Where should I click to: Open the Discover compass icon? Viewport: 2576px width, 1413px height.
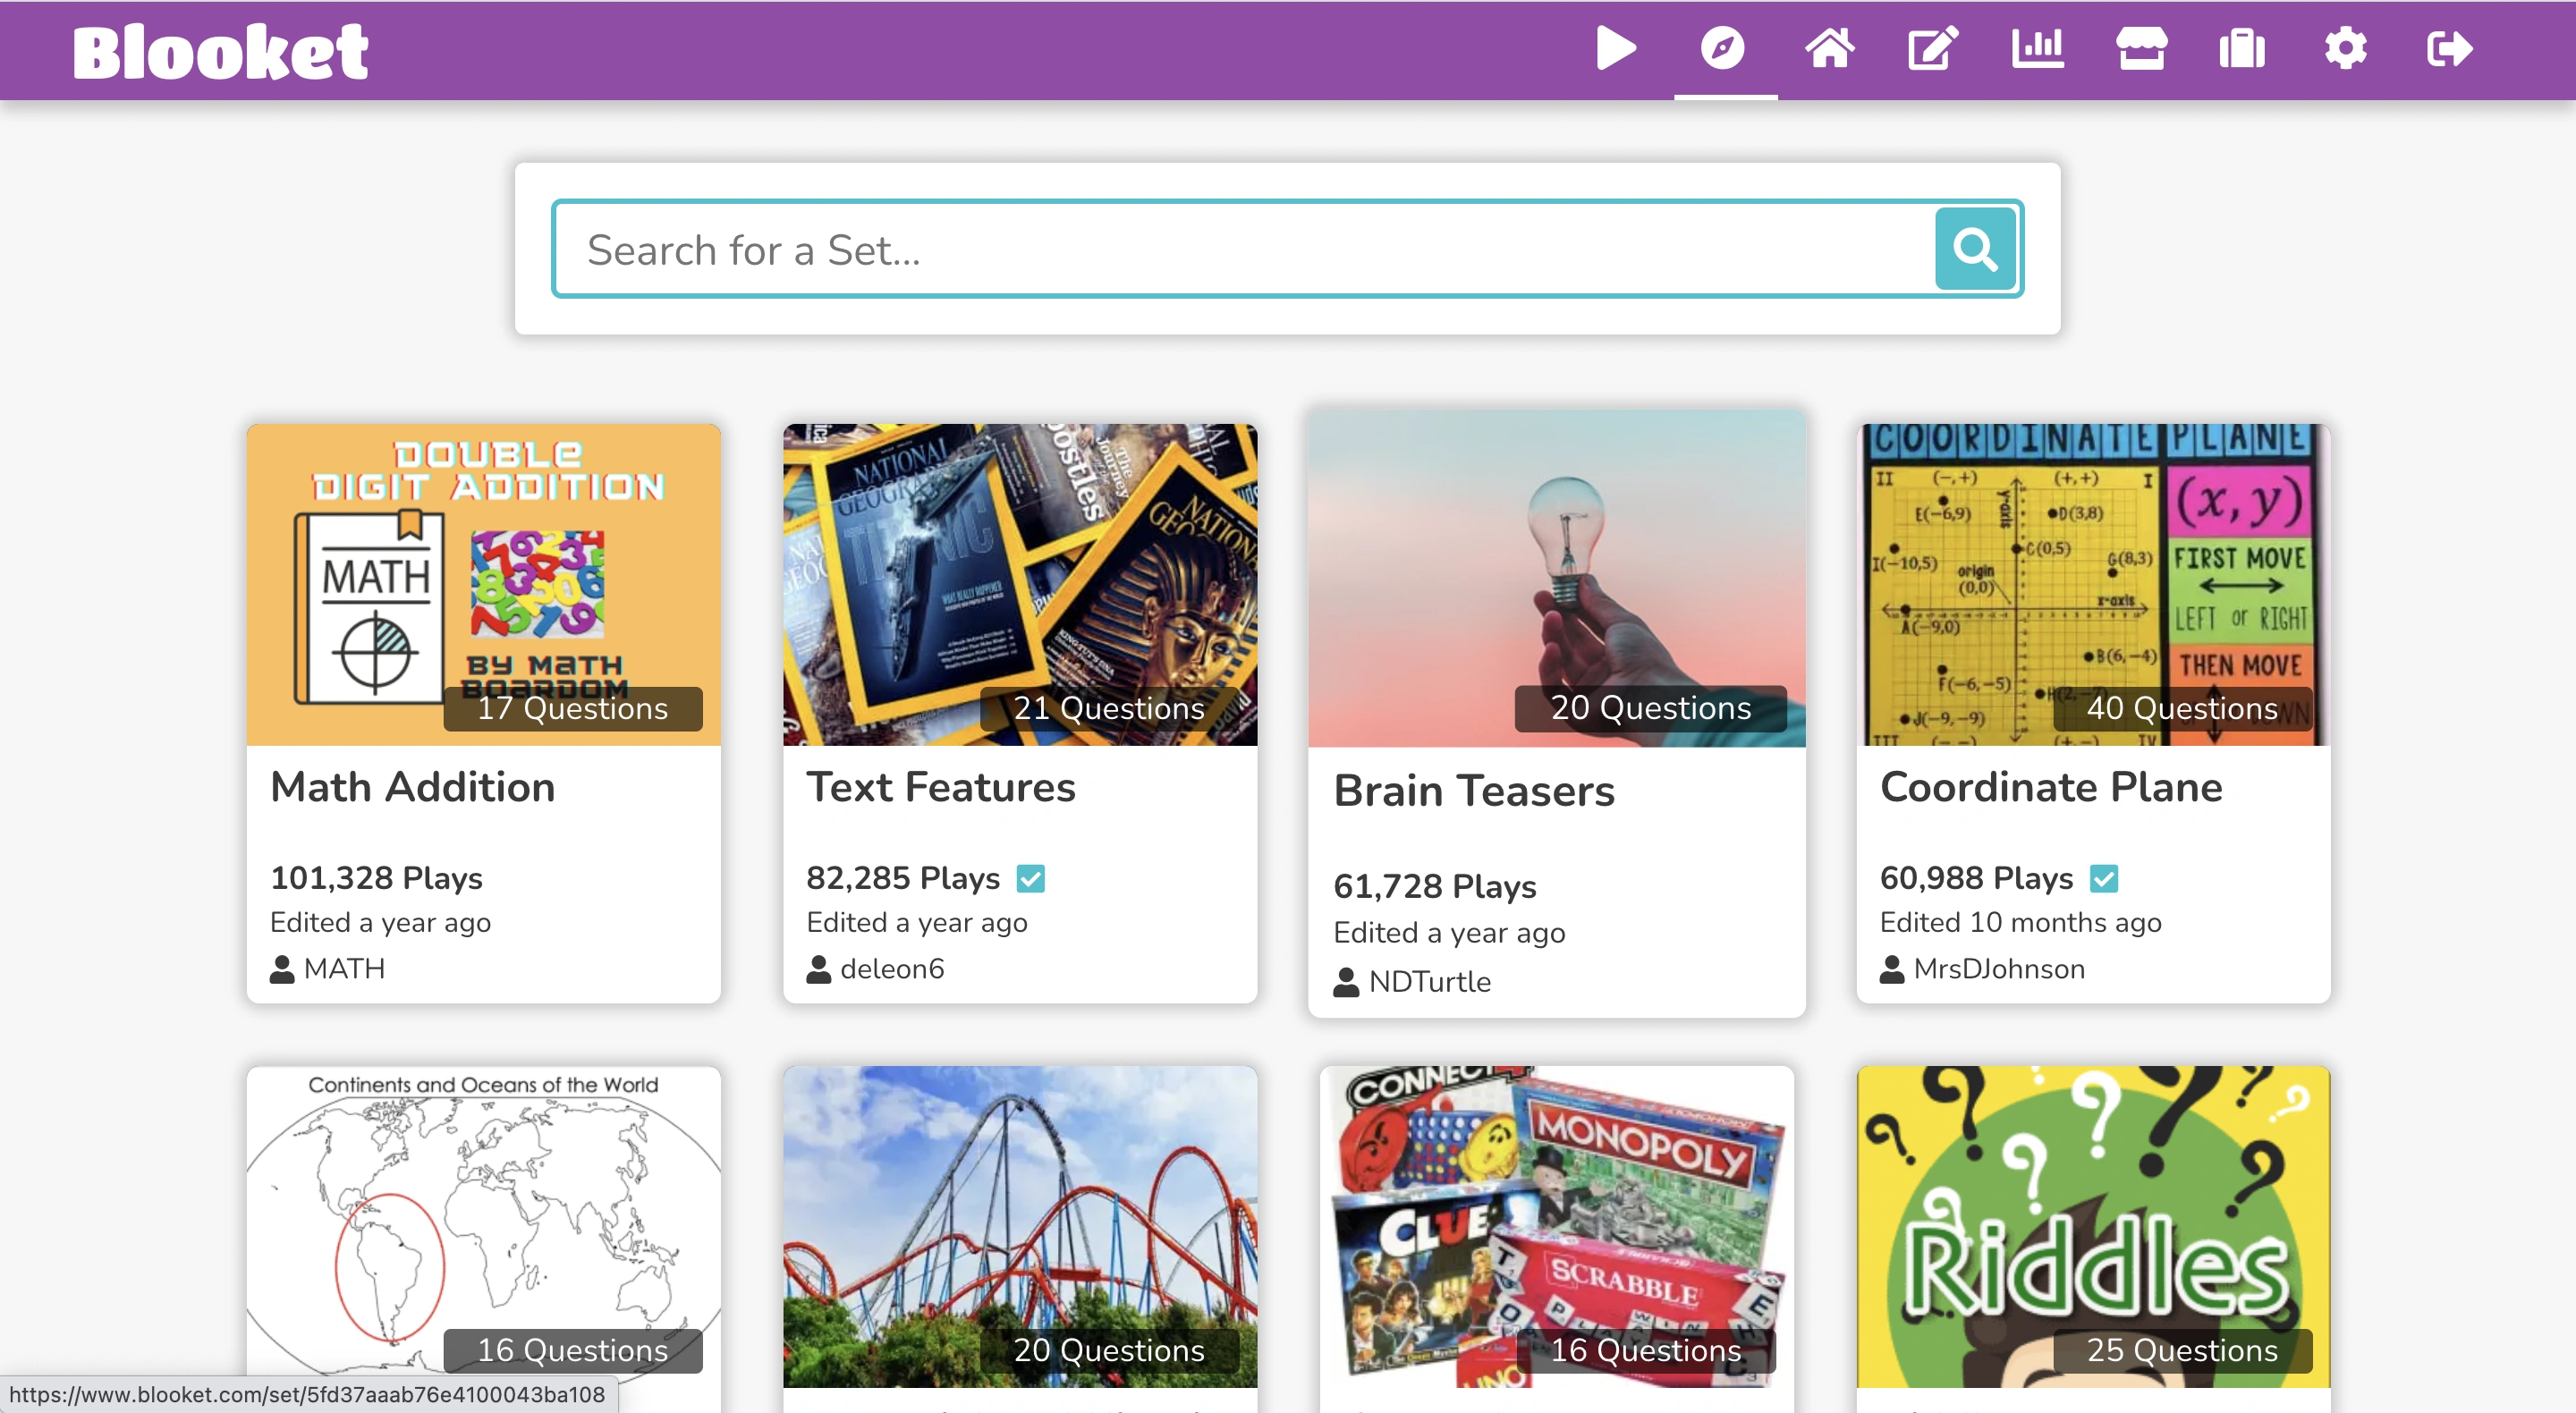pos(1723,49)
